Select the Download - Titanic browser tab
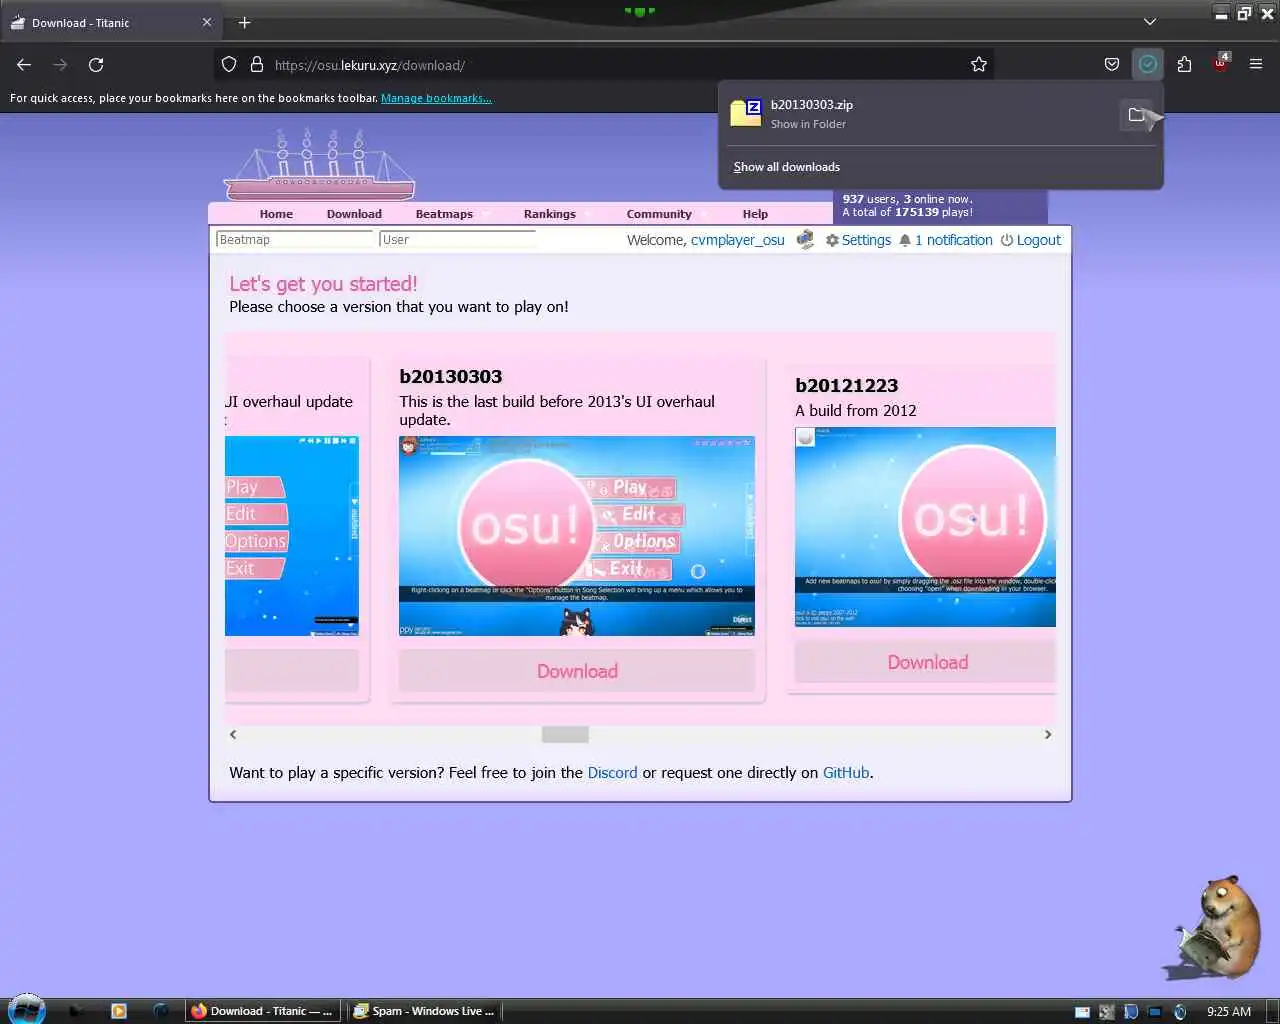Viewport: 1280px width, 1024px height. [x=110, y=22]
